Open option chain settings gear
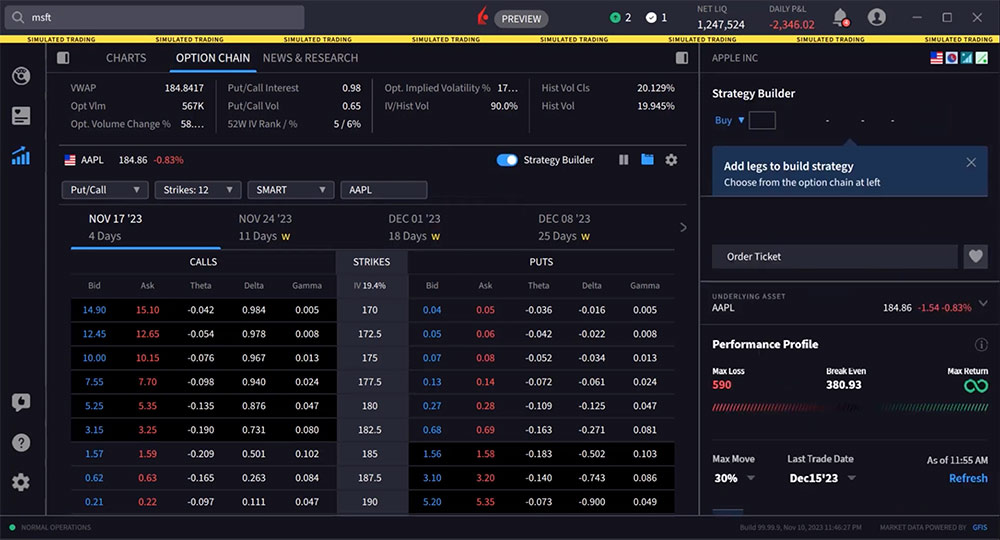This screenshot has height=540, width=1000. coord(671,160)
